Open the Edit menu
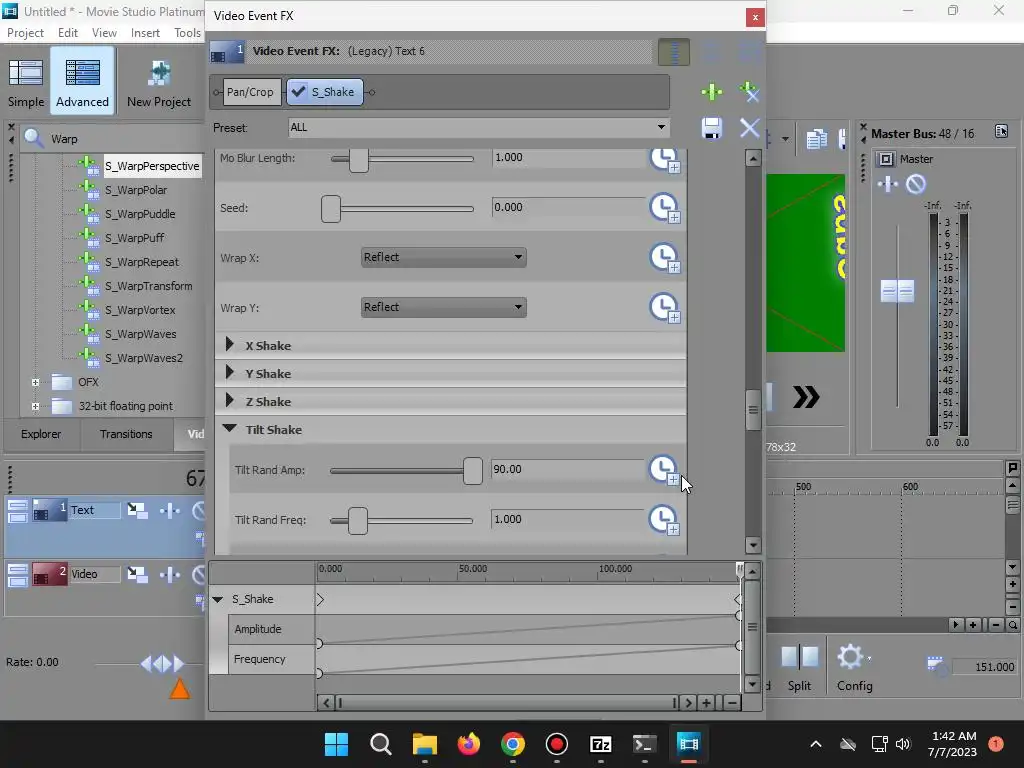1024x768 pixels. tap(67, 33)
